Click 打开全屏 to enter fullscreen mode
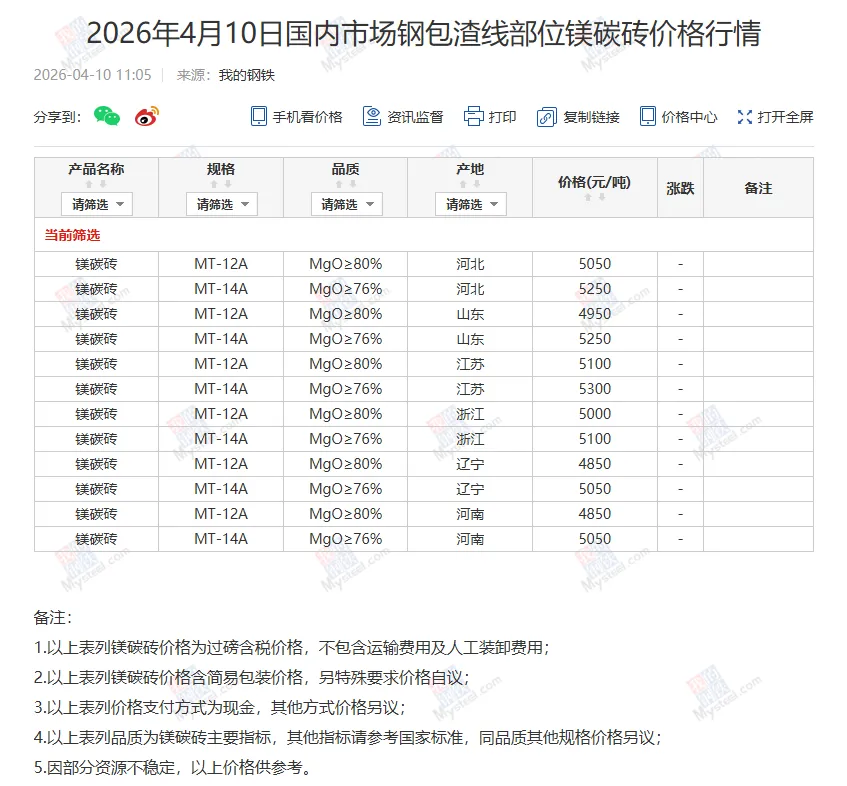 (x=745, y=116)
